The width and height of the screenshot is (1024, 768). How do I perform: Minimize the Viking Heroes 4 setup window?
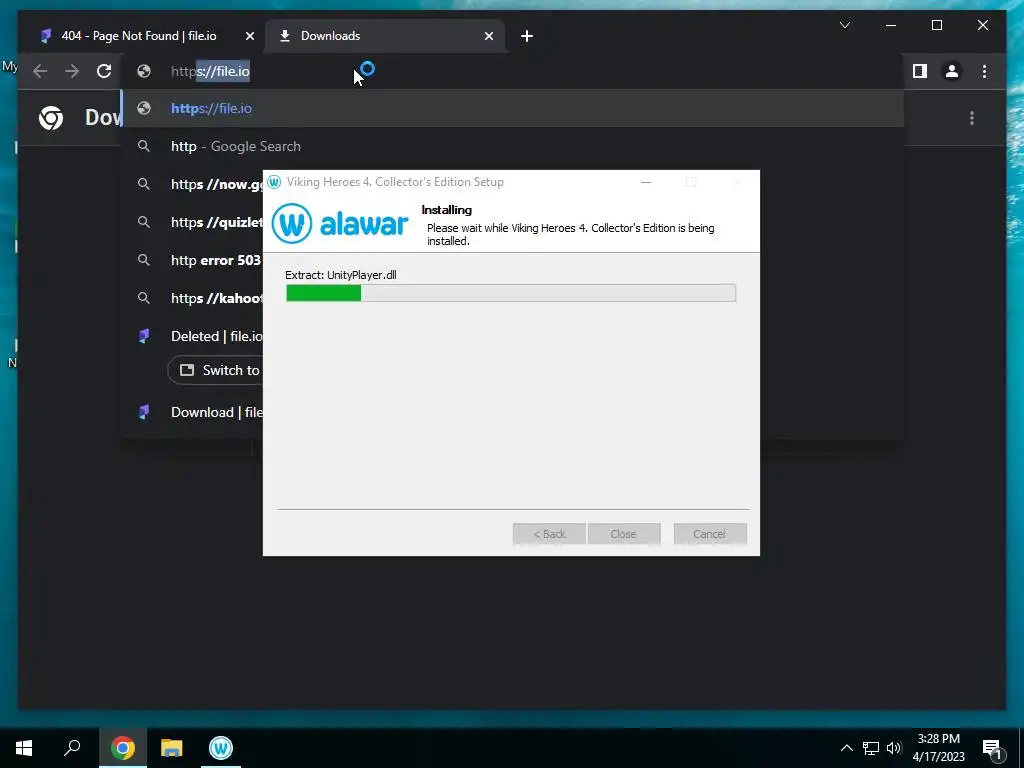coord(646,182)
